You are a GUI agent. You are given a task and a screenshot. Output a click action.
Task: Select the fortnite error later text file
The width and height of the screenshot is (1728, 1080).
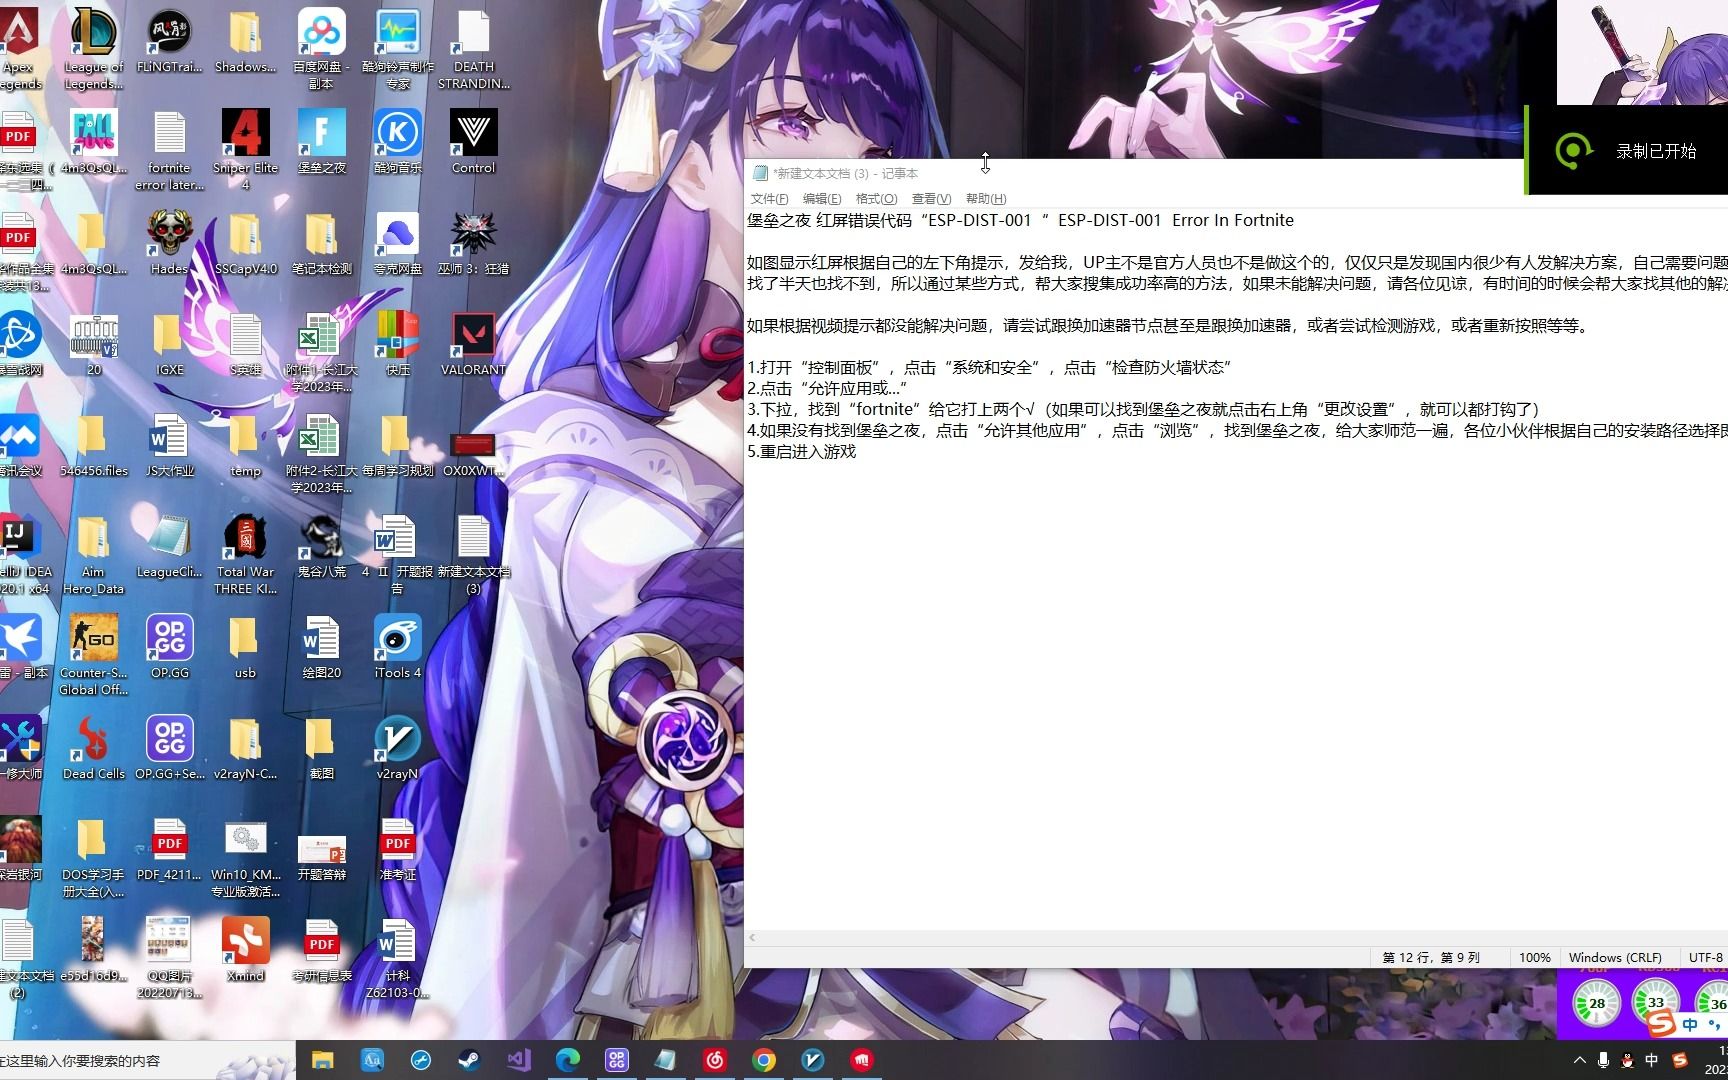click(169, 150)
